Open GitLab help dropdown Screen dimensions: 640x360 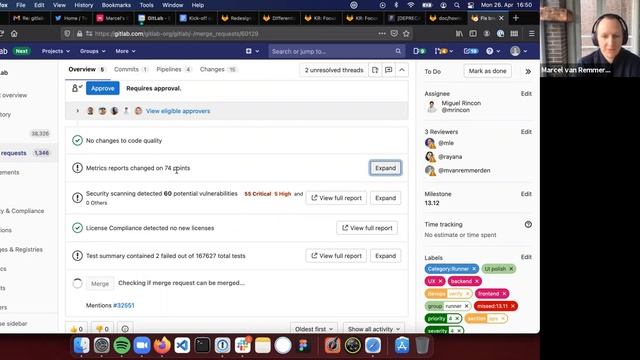click(x=493, y=51)
